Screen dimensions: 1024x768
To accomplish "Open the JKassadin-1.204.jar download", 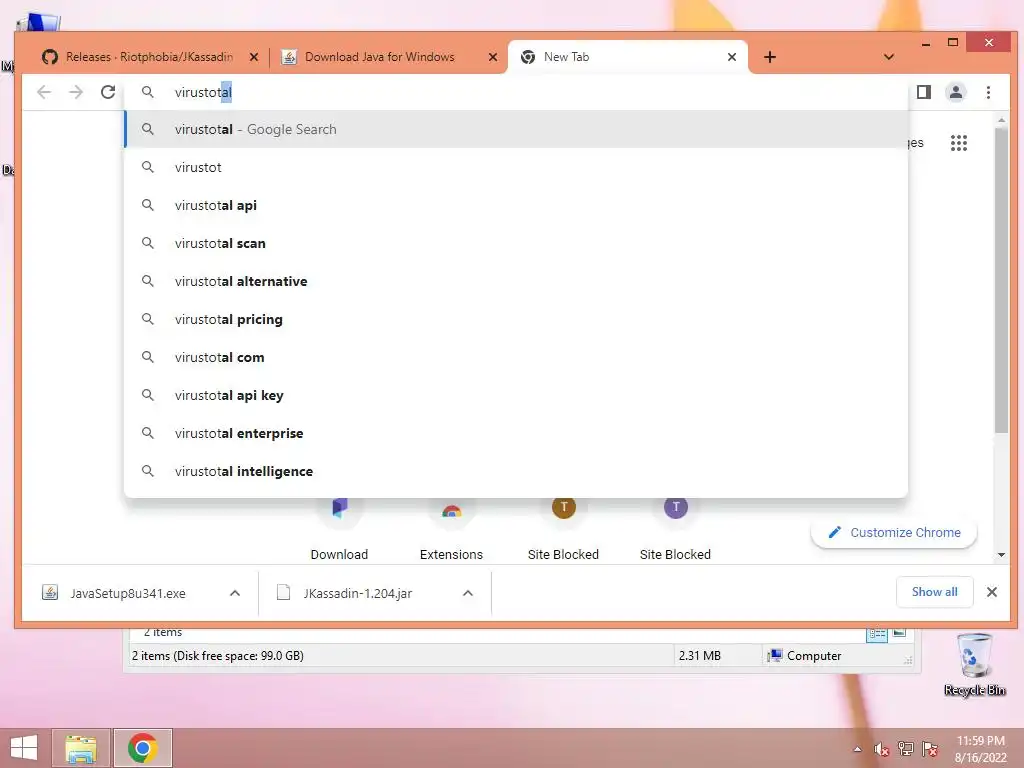I will coord(357,593).
